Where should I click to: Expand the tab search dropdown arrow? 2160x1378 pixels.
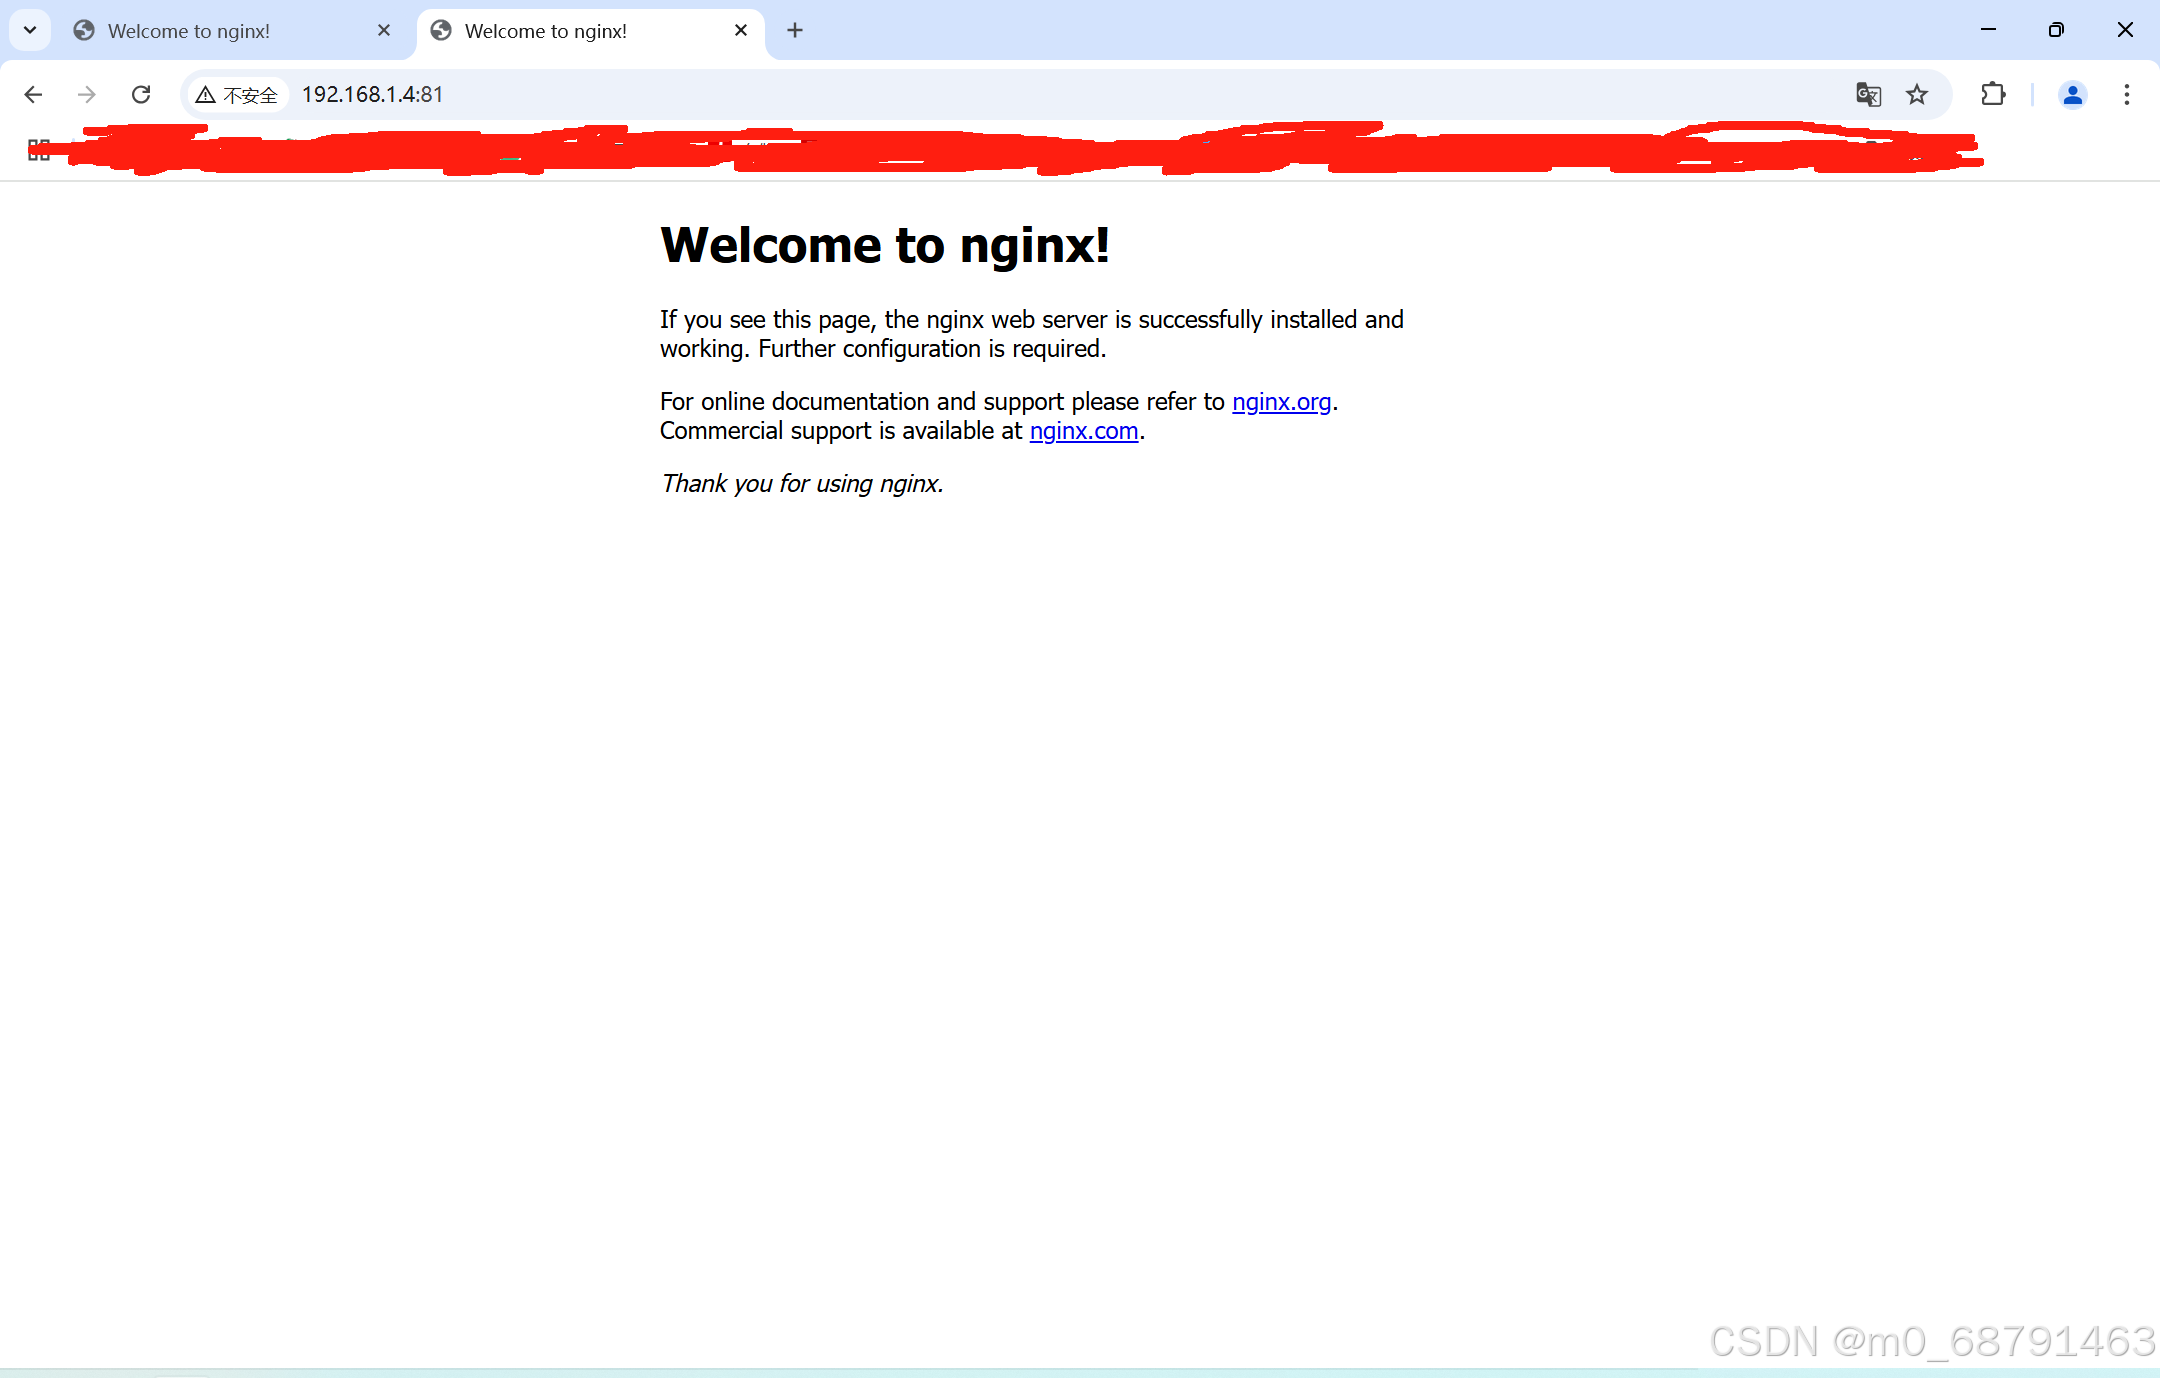30,30
